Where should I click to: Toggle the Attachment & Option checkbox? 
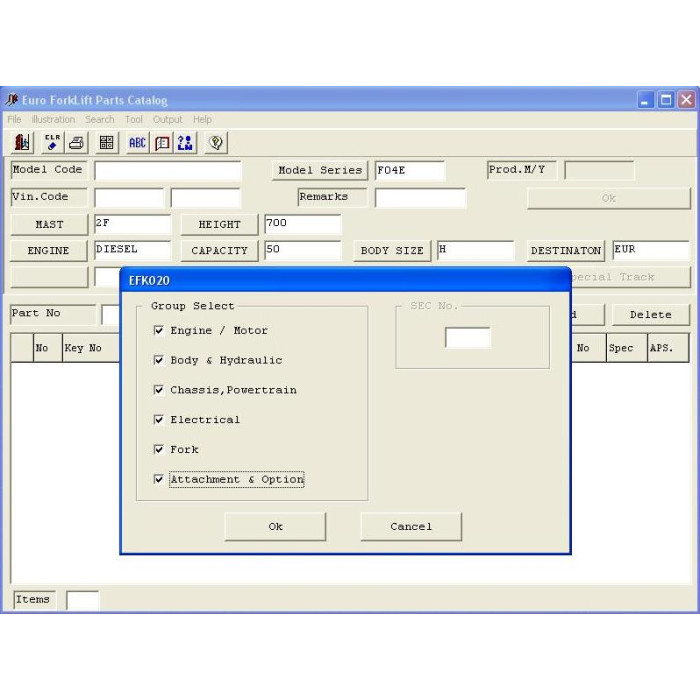tap(158, 479)
